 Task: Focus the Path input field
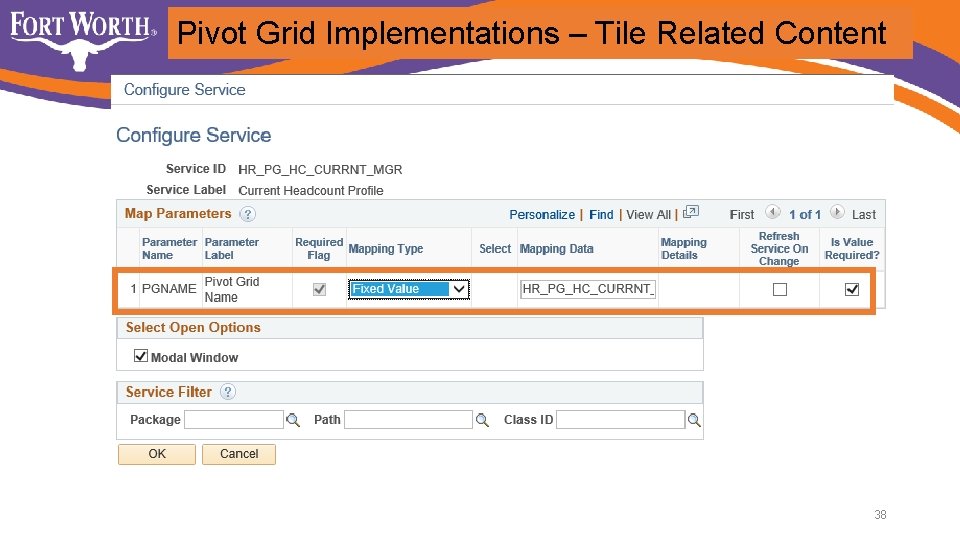pos(408,420)
